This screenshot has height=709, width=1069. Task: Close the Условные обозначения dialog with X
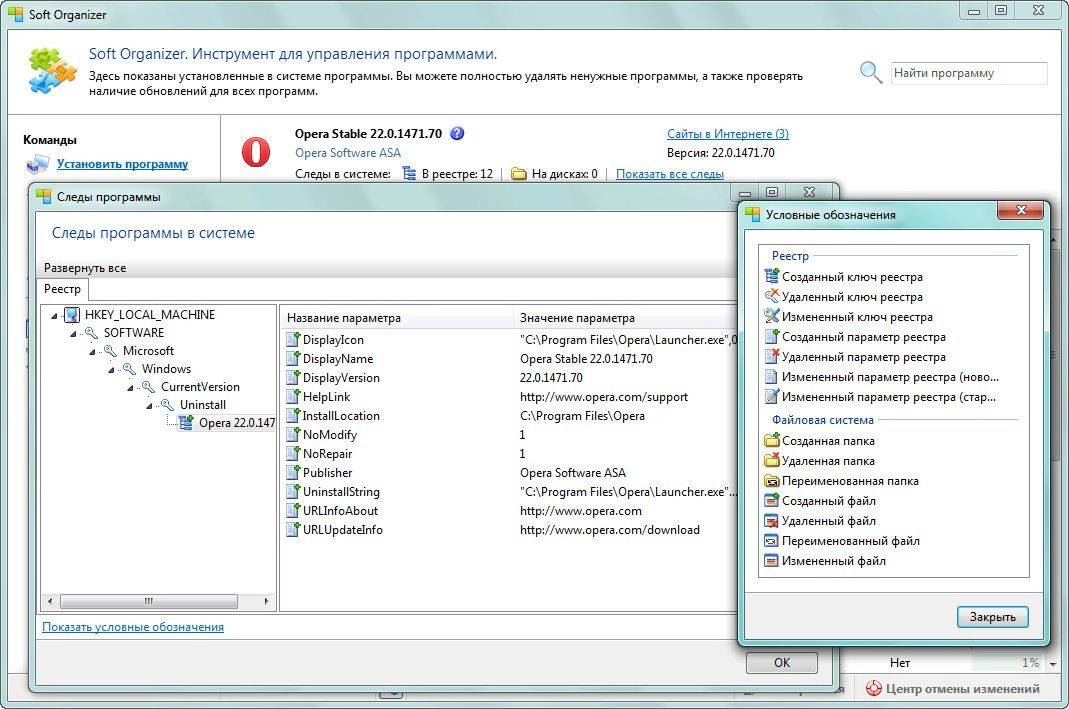point(1020,210)
